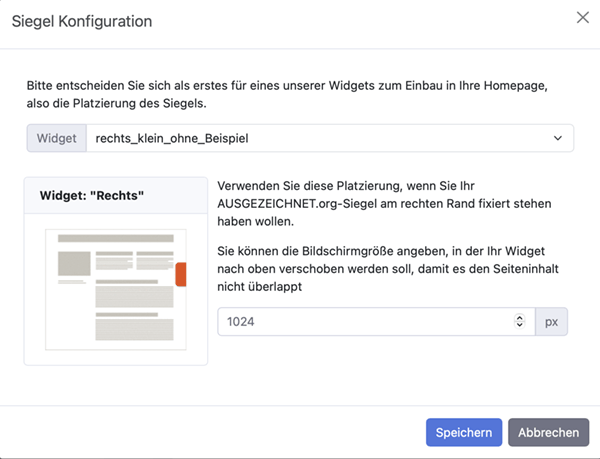Click the chevron arrow of Widget select

(x=557, y=138)
